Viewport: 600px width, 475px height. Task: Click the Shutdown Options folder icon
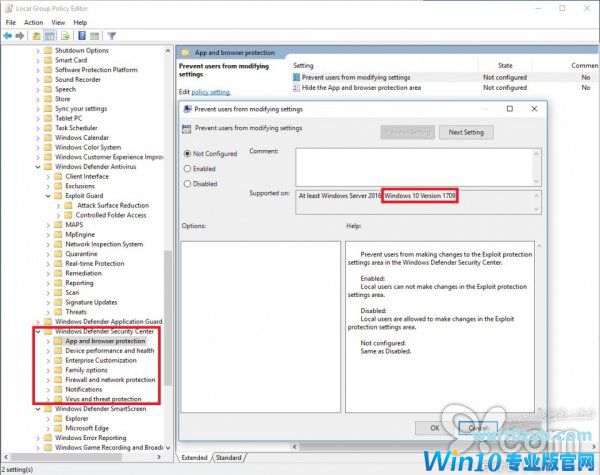(48, 51)
